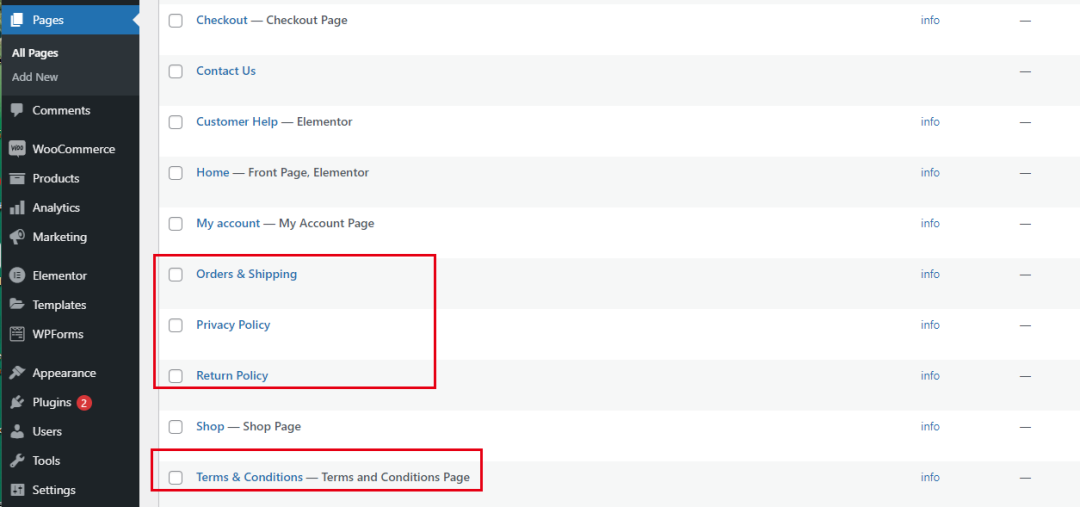The height and width of the screenshot is (507, 1080).
Task: Go to the Settings menu
Action: (x=53, y=490)
